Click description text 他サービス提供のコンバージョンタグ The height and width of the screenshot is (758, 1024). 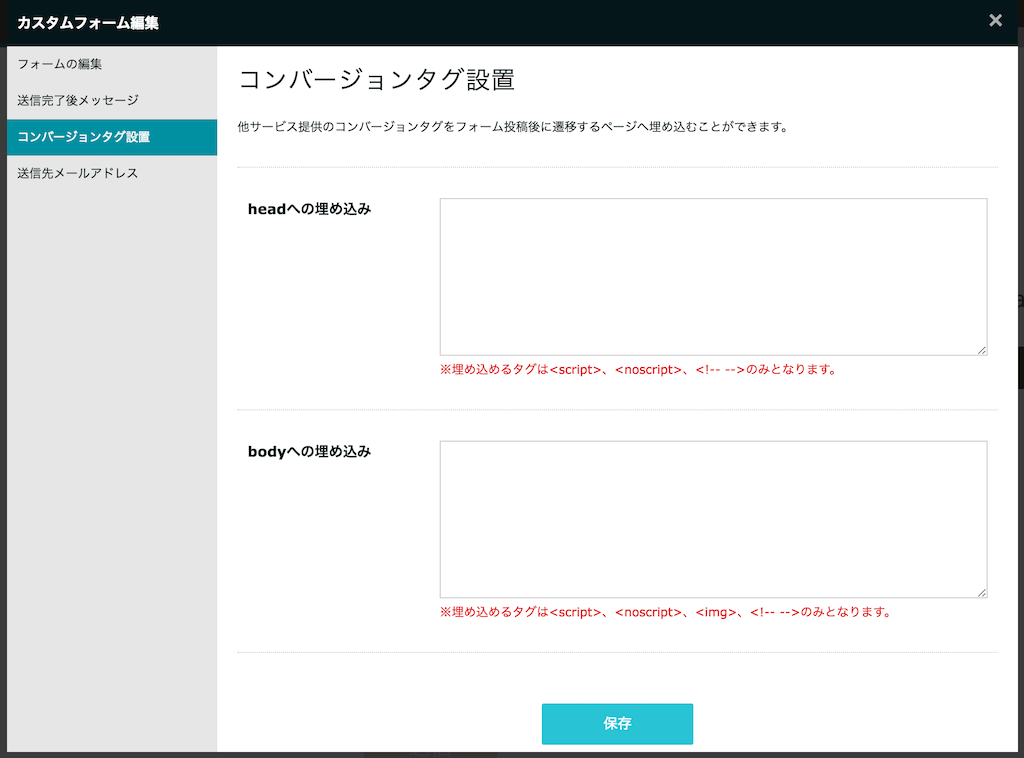point(514,127)
